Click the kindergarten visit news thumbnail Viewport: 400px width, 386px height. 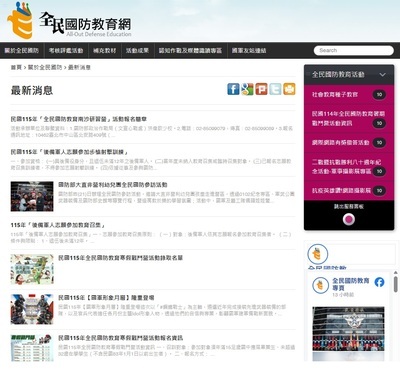click(32, 196)
